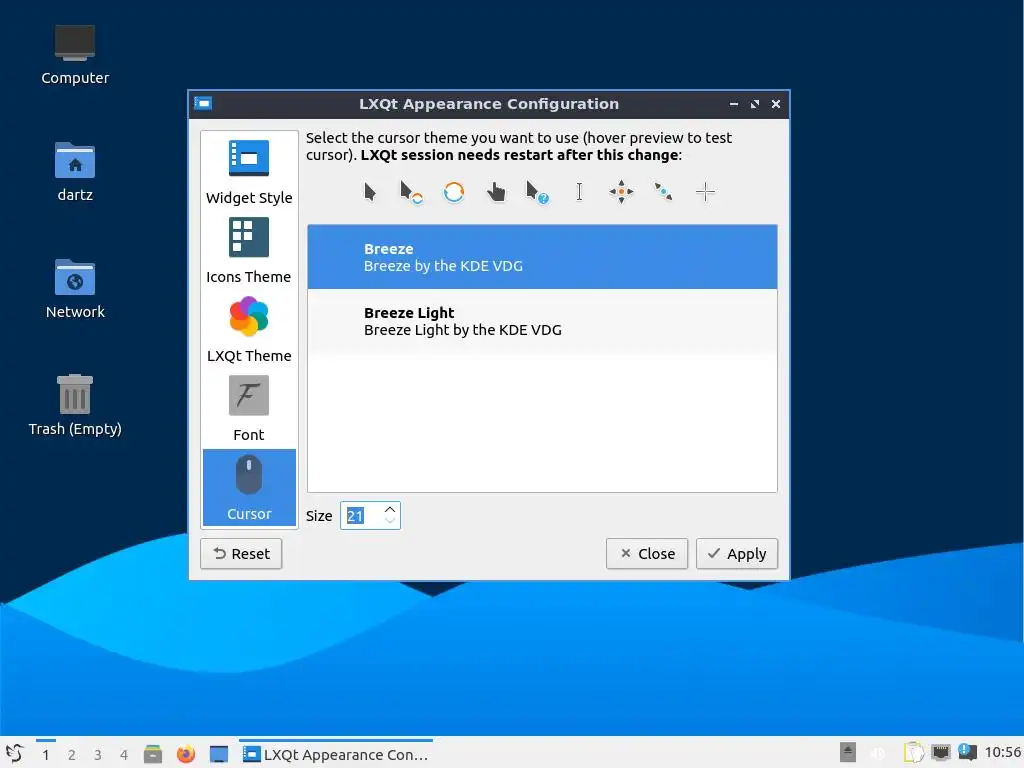
Task: Close window using title bar X
Action: pyautogui.click(x=776, y=104)
